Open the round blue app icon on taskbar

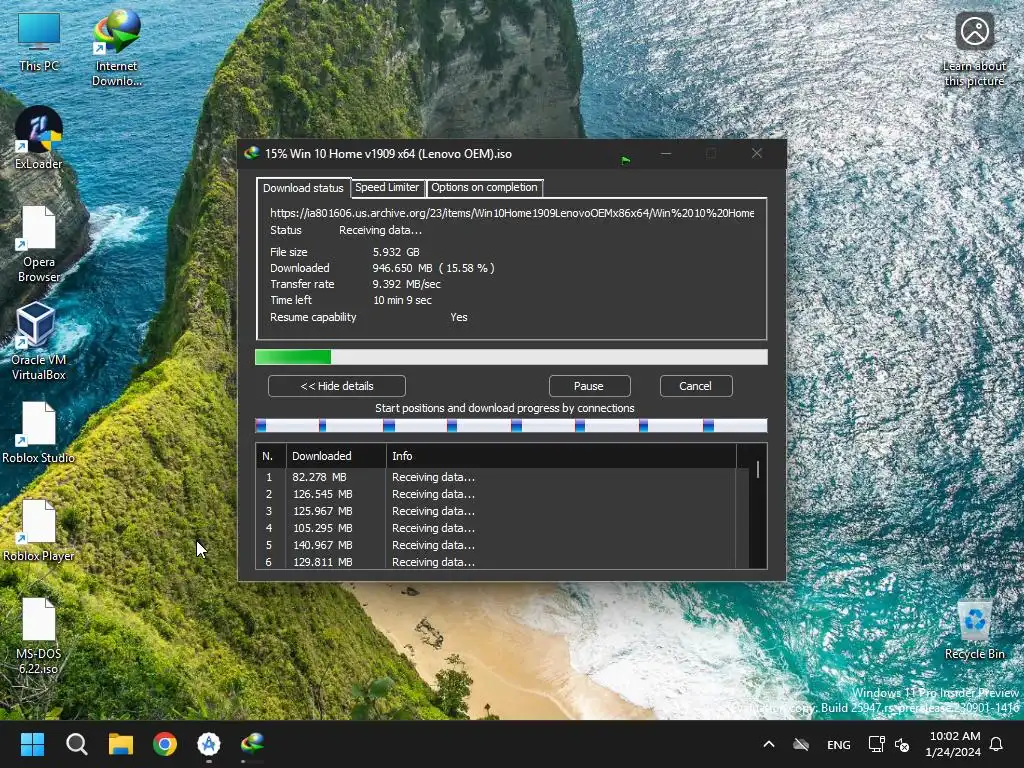coord(209,744)
